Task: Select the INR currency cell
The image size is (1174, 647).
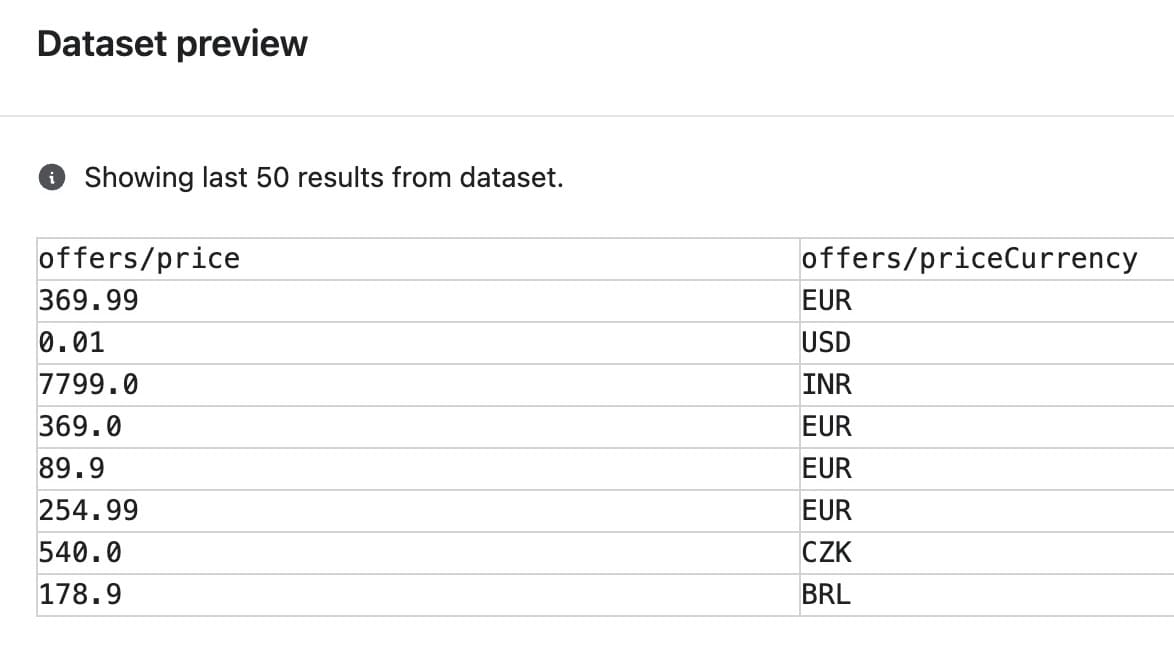Action: click(x=987, y=385)
